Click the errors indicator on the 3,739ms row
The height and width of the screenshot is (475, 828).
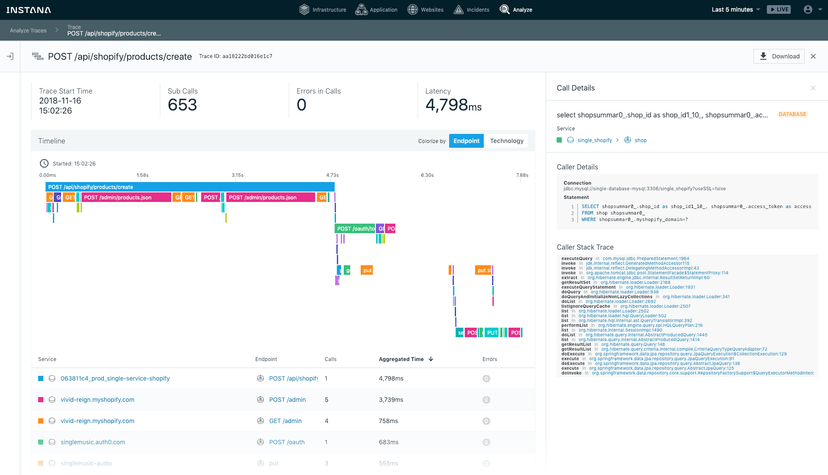click(486, 400)
